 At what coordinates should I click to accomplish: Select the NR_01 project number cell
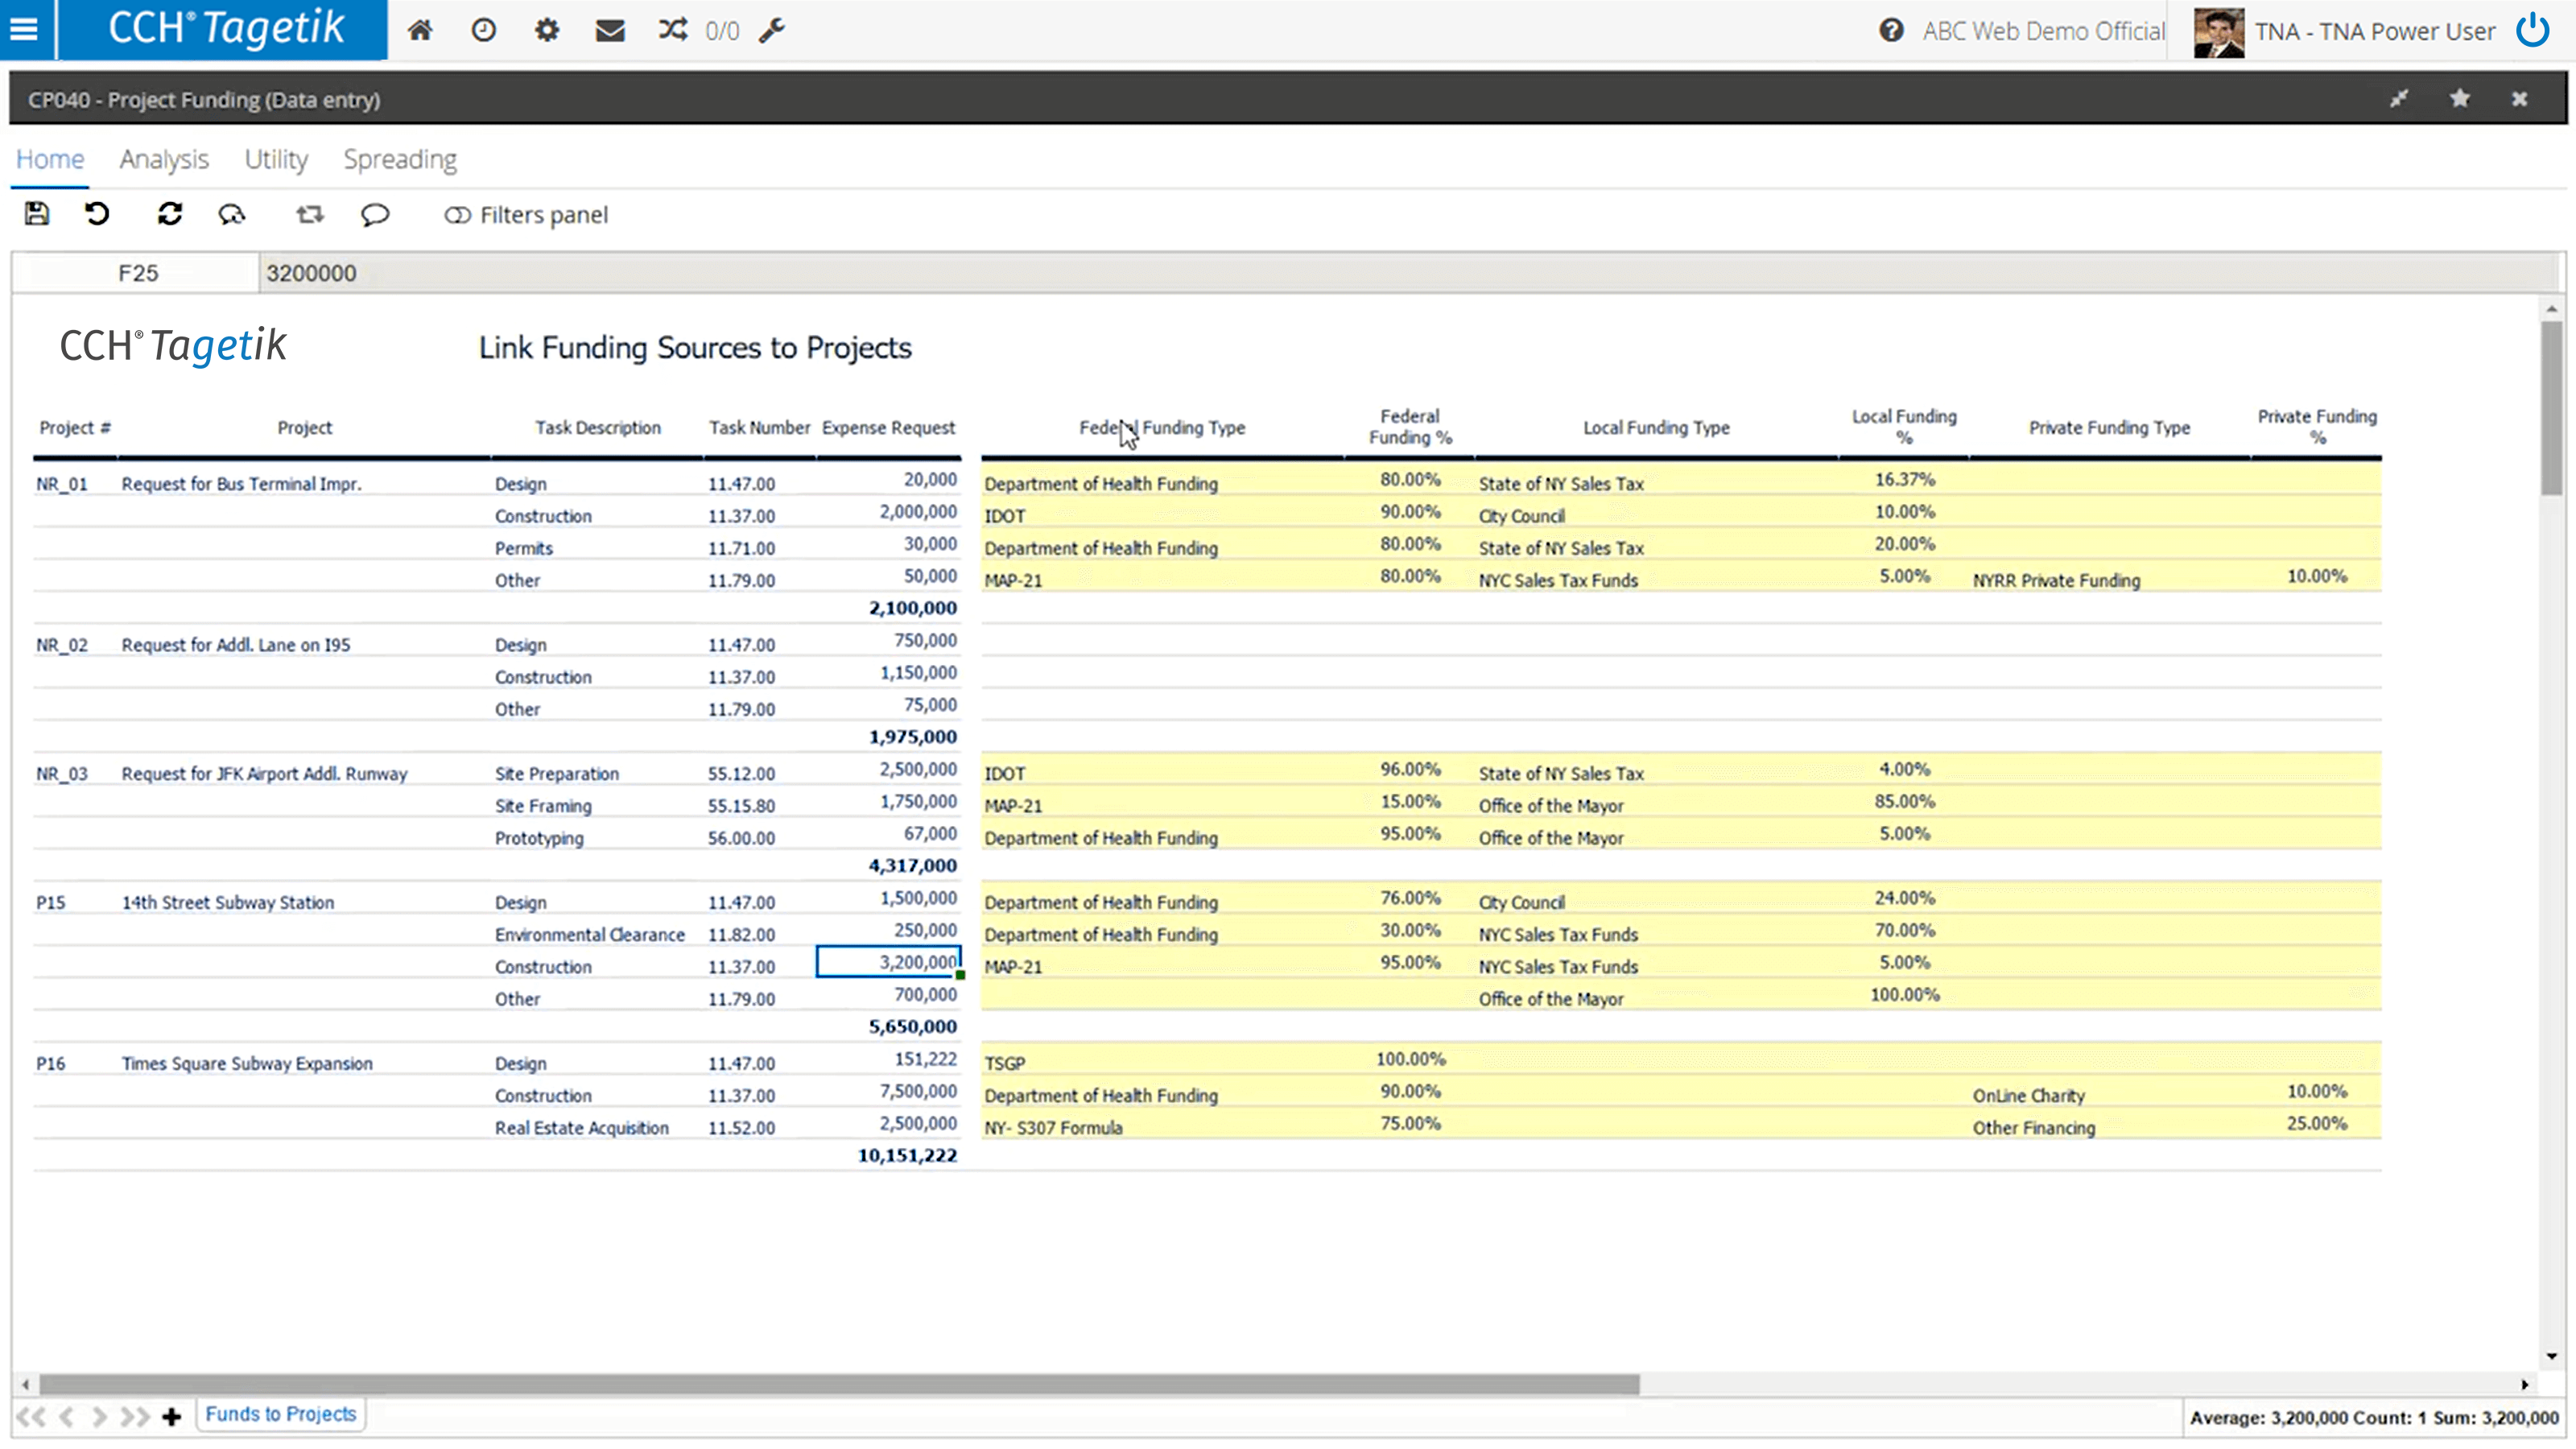(x=62, y=484)
